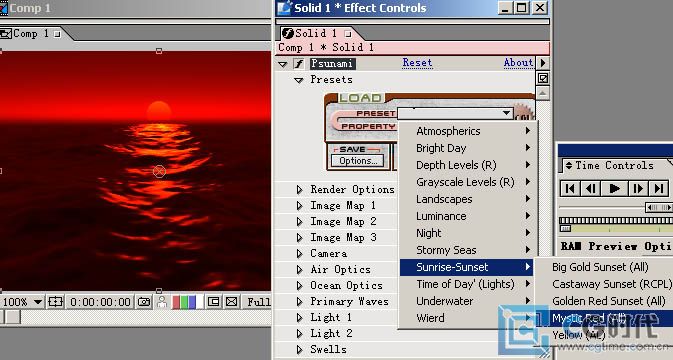Toggle alpha channel white swatch
Viewport: 673px width, 360px height.
click(199, 302)
